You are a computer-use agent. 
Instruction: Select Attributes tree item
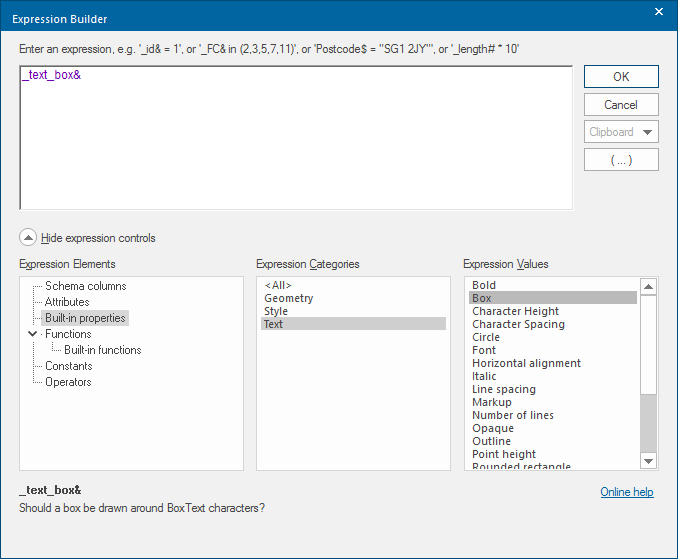click(x=67, y=302)
